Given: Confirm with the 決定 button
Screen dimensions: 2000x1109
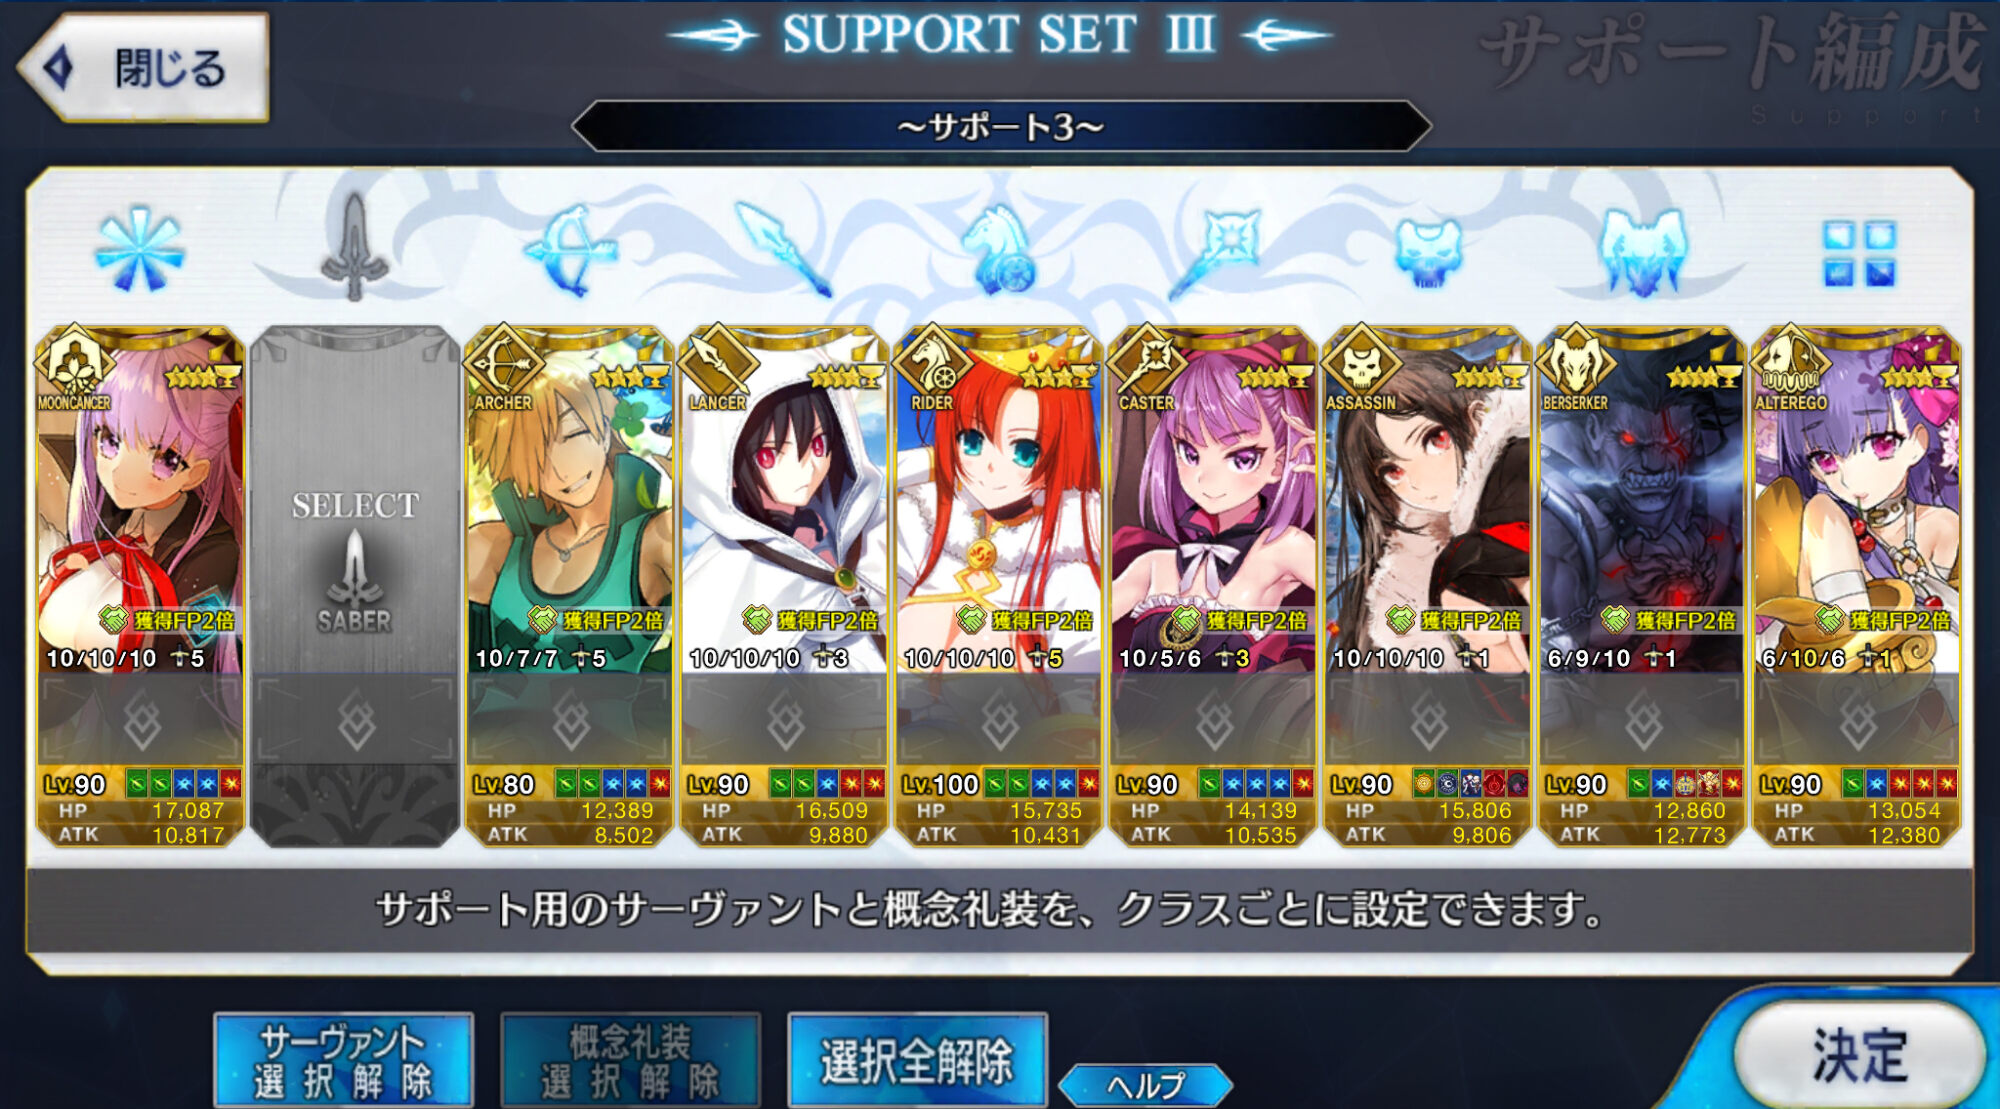Looking at the screenshot, I should click(1859, 1054).
